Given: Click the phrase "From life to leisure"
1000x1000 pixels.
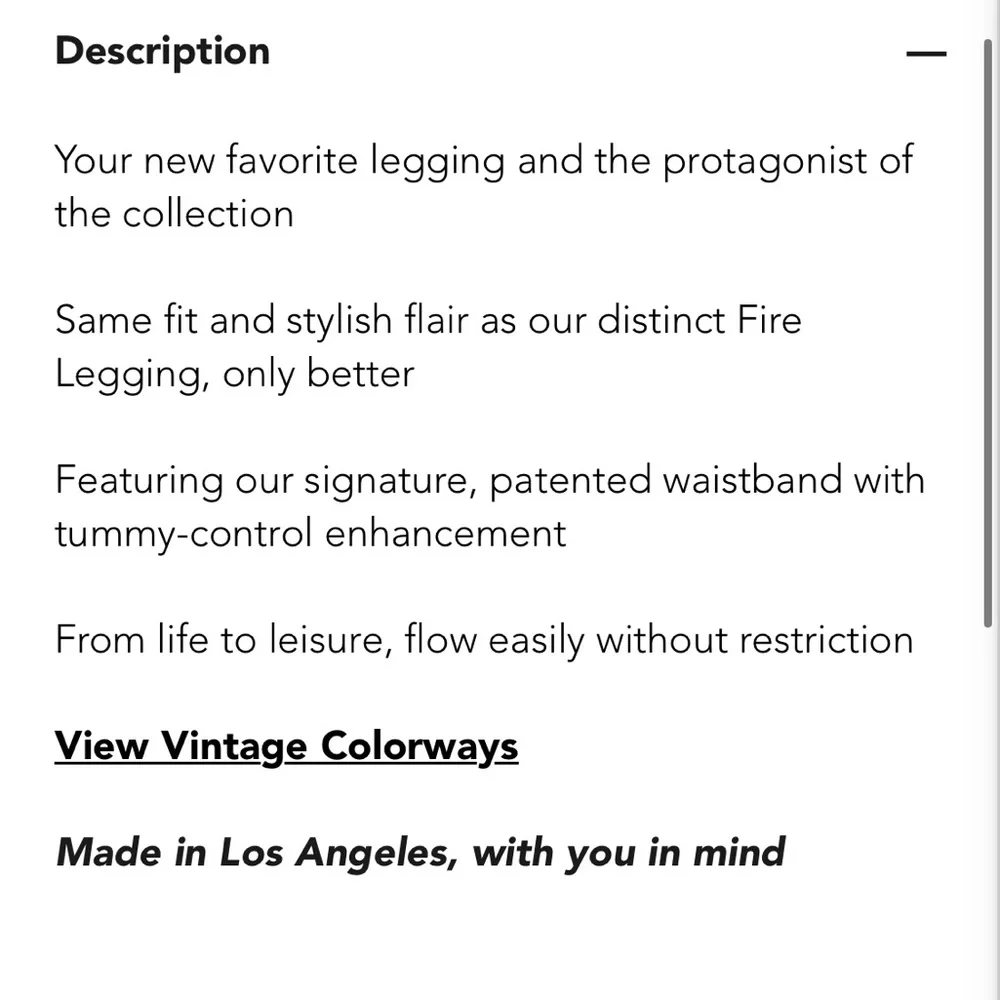Looking at the screenshot, I should click(222, 639).
